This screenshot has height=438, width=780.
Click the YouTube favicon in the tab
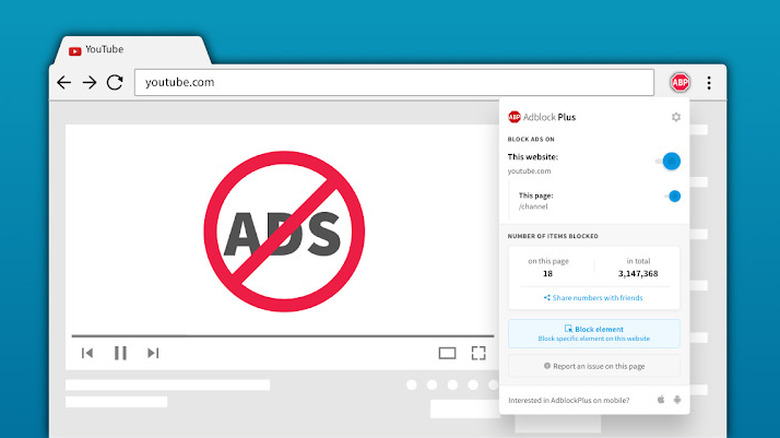pyautogui.click(x=75, y=51)
